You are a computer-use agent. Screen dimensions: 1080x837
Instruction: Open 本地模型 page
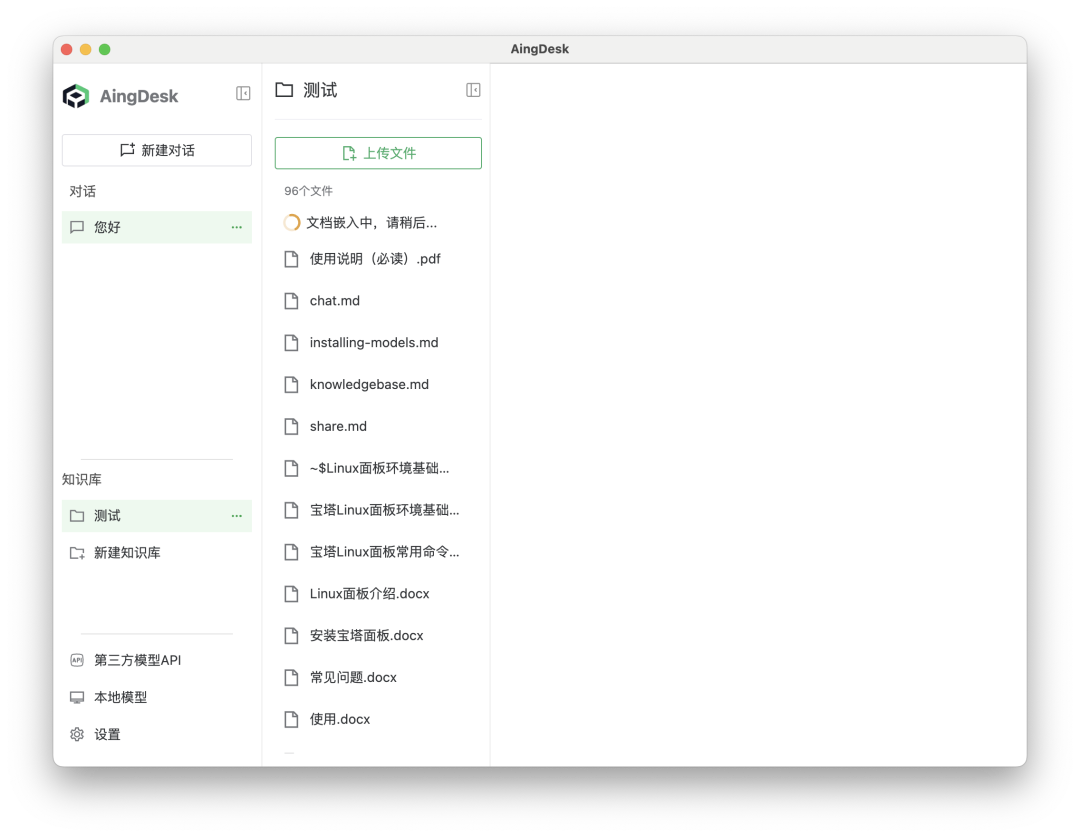(x=120, y=697)
